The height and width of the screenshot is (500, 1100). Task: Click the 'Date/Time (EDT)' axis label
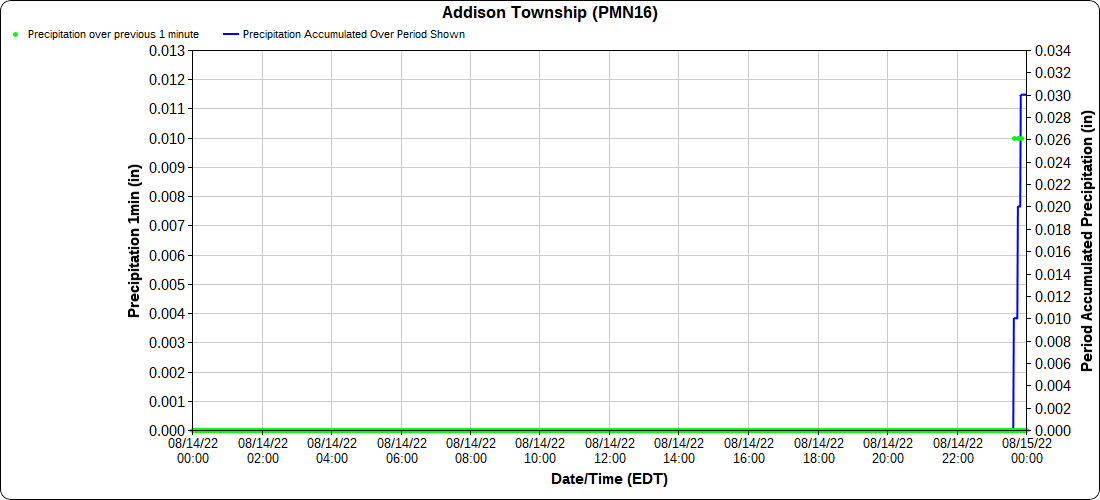click(x=609, y=479)
